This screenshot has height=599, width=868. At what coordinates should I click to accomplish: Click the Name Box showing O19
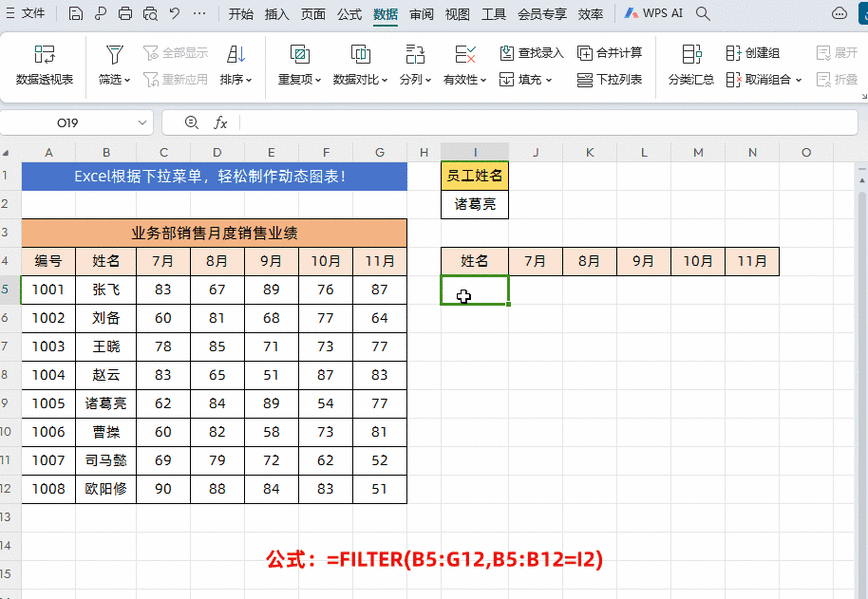pos(68,123)
